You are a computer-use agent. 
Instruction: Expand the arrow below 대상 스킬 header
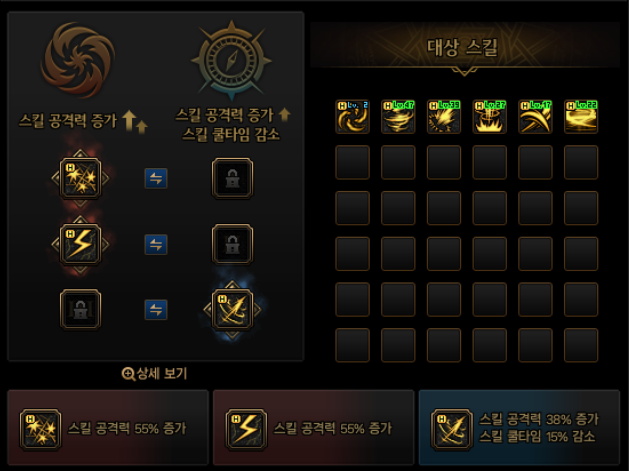coord(464,71)
